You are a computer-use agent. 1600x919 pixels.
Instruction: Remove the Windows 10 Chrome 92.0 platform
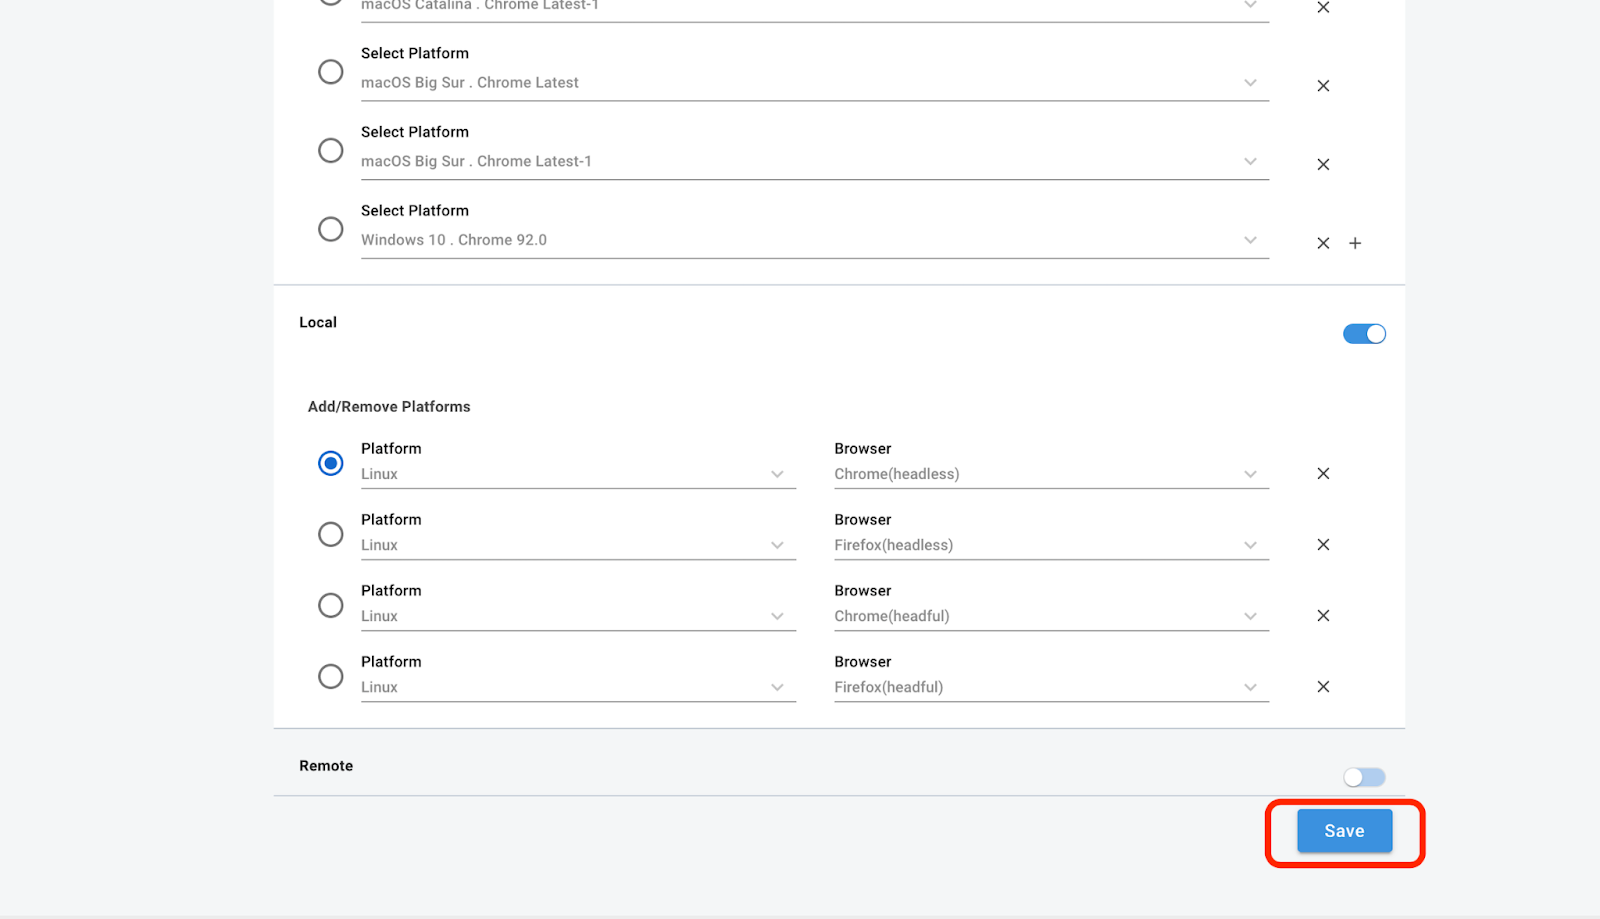(1323, 243)
